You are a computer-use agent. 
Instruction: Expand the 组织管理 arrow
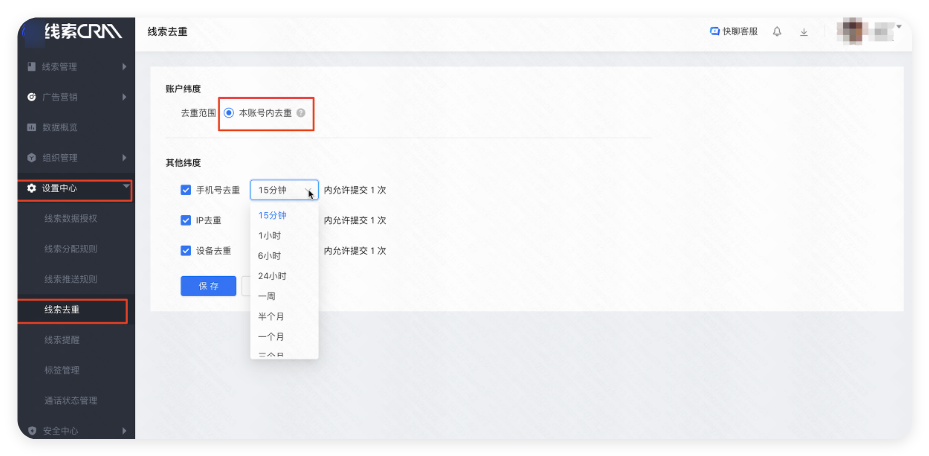coord(124,158)
